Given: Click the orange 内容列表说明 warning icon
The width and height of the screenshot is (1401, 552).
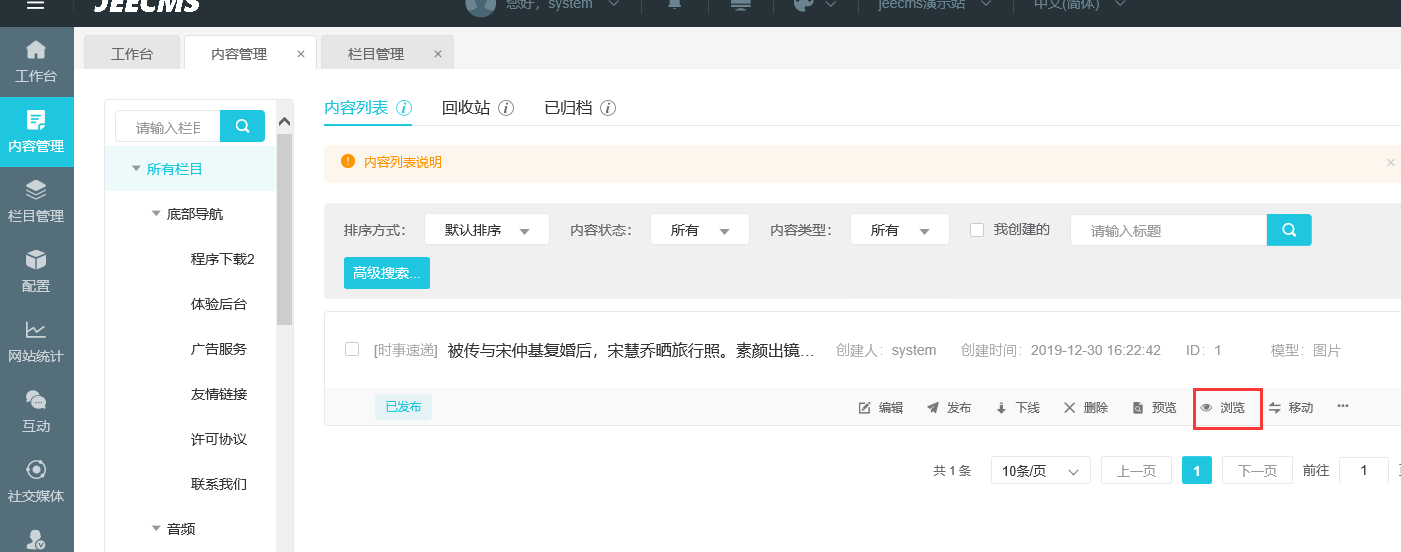Looking at the screenshot, I should (x=348, y=161).
